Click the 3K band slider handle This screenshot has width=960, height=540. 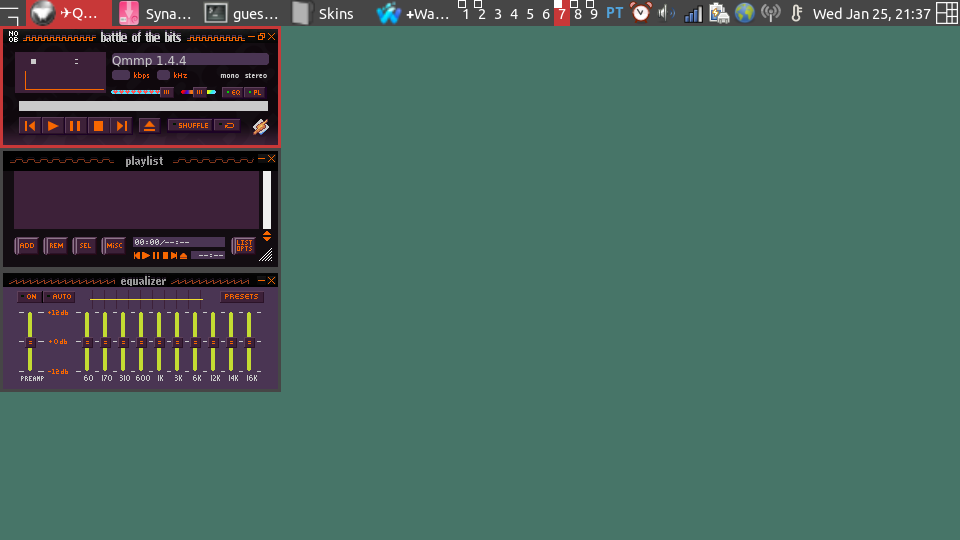(178, 342)
